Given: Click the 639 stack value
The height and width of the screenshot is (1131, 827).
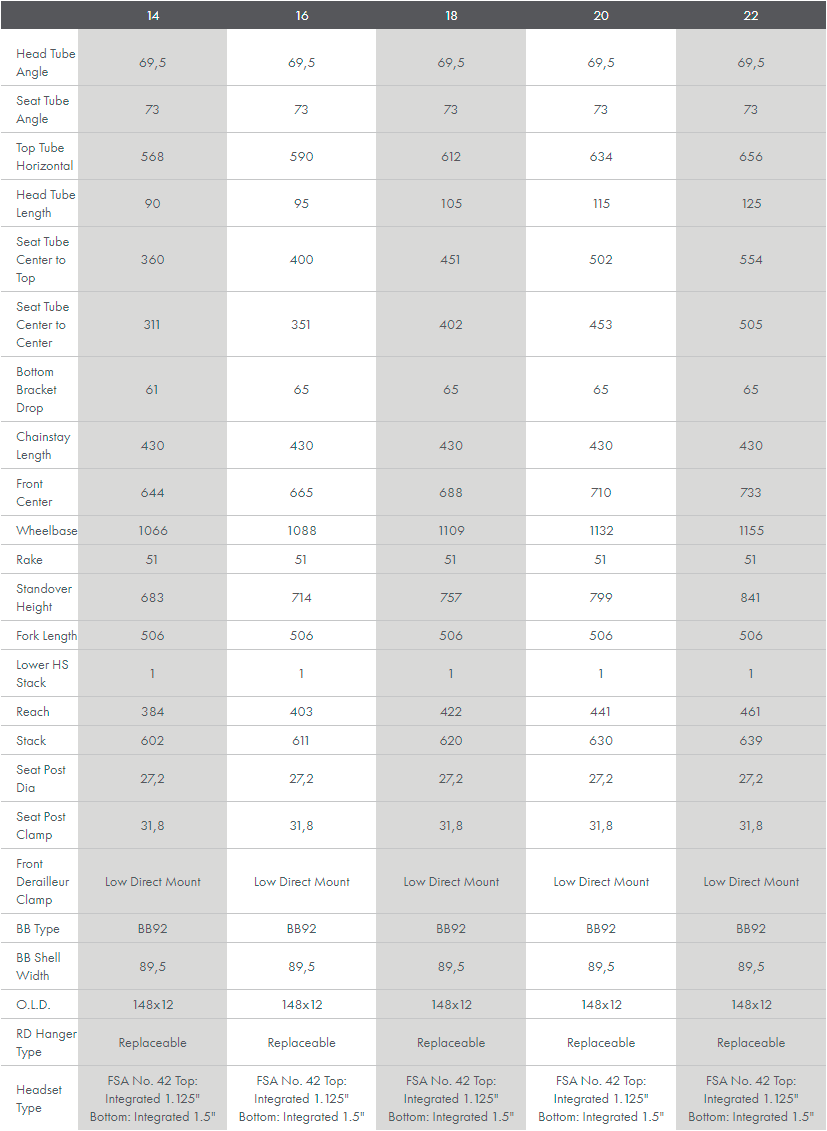Looking at the screenshot, I should pyautogui.click(x=751, y=741).
